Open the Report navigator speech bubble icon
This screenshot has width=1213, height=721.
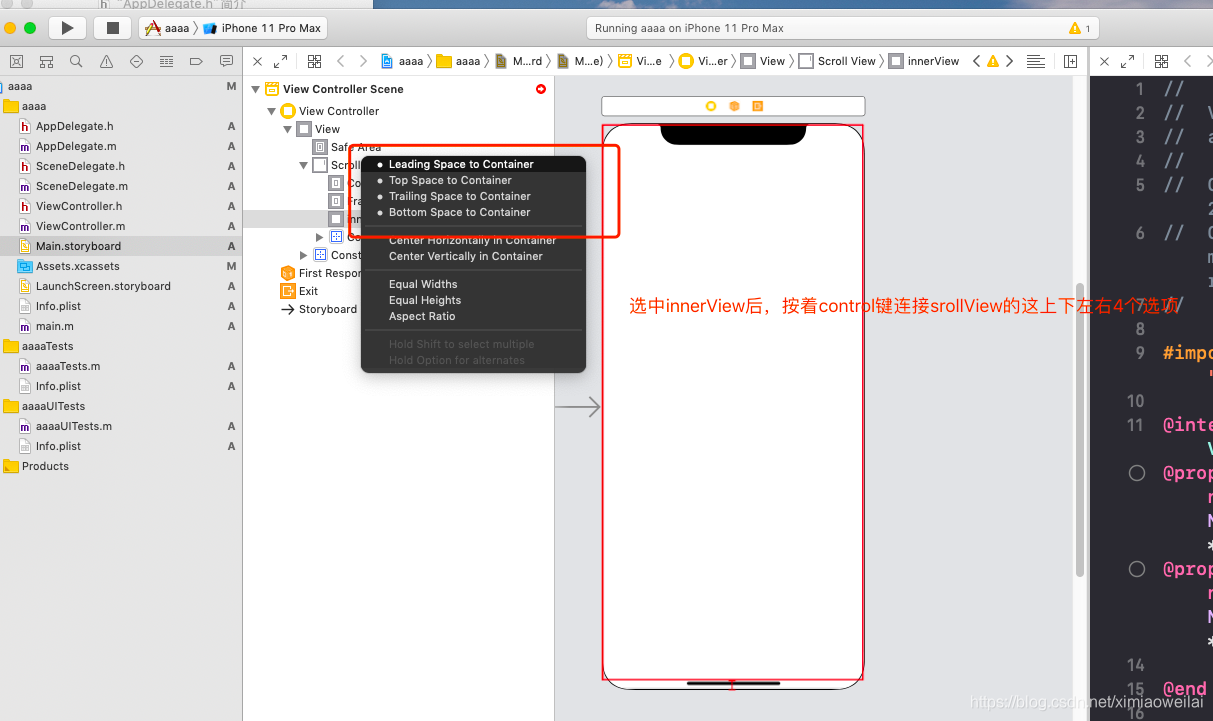point(226,61)
